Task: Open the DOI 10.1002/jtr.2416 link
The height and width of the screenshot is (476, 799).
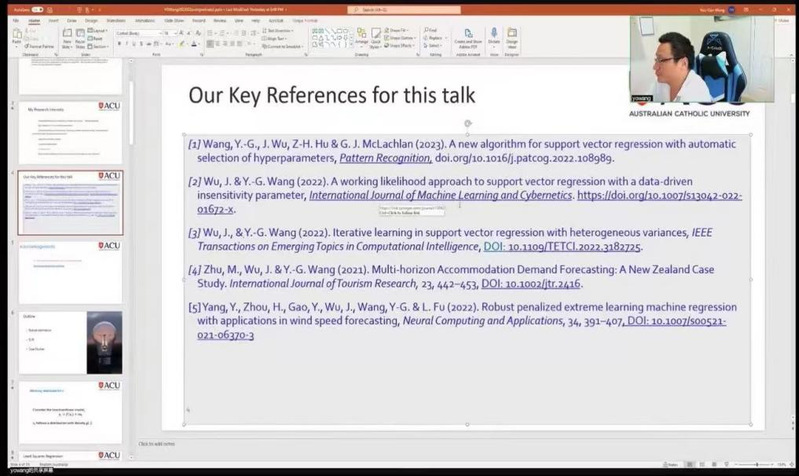Action: point(530,284)
